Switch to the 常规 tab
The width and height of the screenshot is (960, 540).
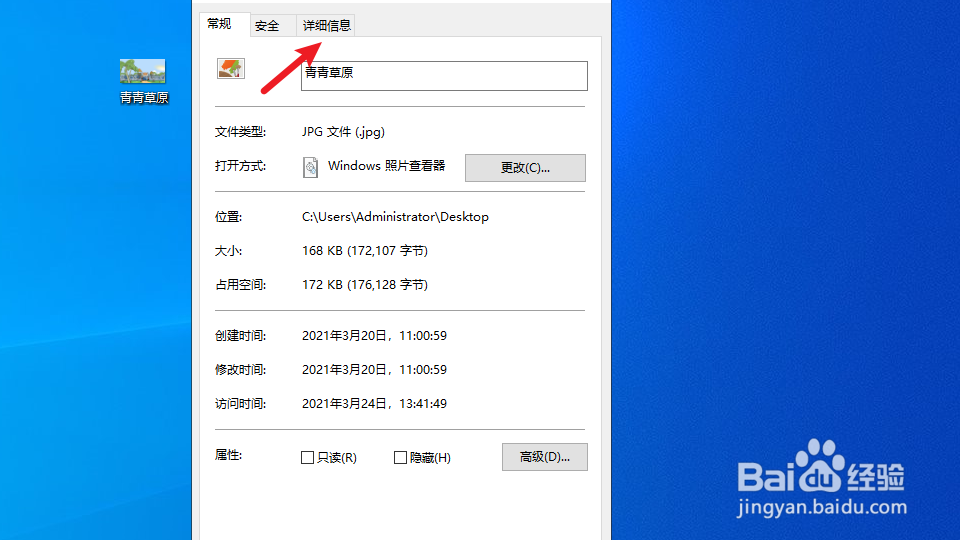click(219, 24)
